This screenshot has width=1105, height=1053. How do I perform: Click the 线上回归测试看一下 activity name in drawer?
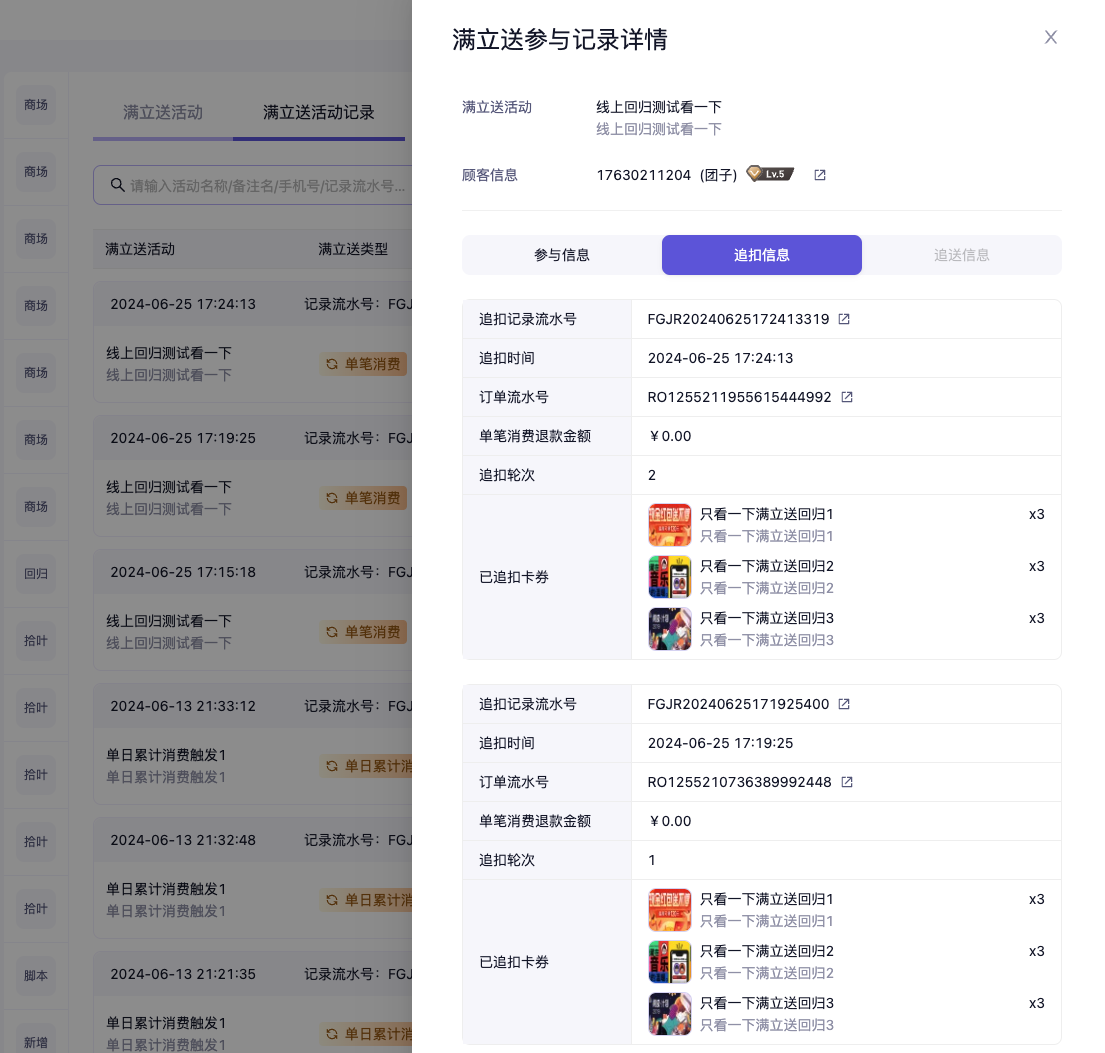pyautogui.click(x=659, y=107)
